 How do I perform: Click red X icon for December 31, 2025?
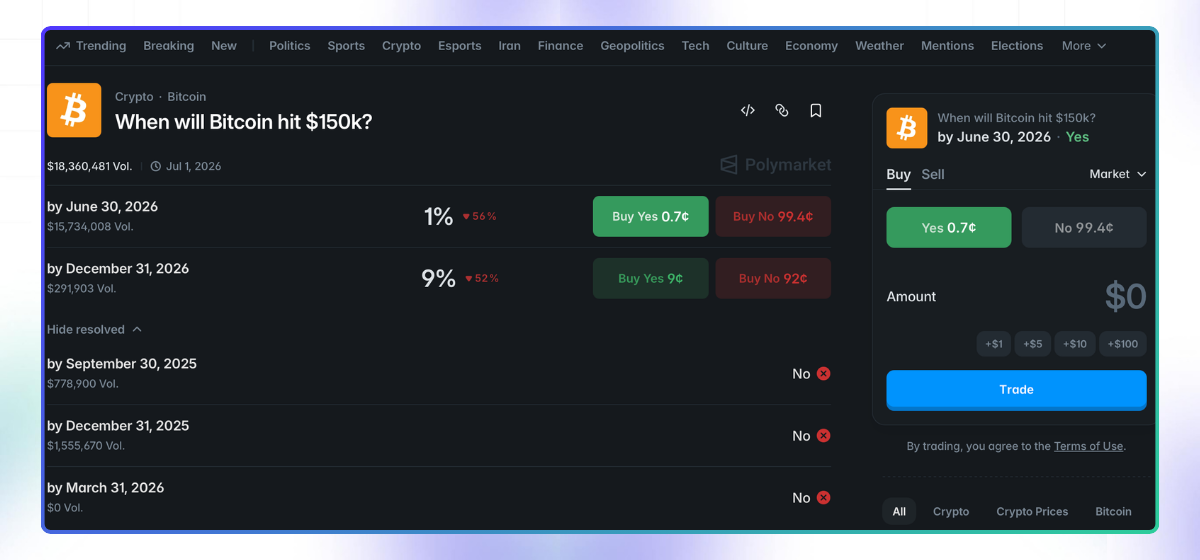click(824, 436)
